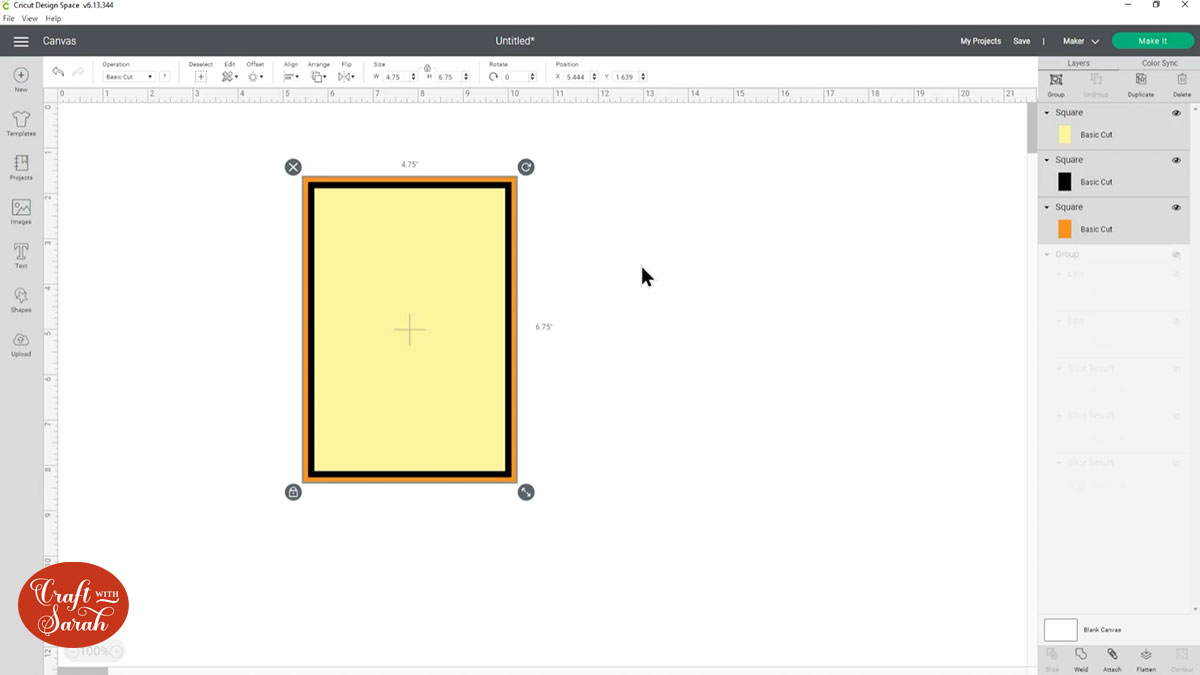1200x675 pixels.
Task: Click the rotate icon beside Rotate field
Action: click(x=494, y=77)
